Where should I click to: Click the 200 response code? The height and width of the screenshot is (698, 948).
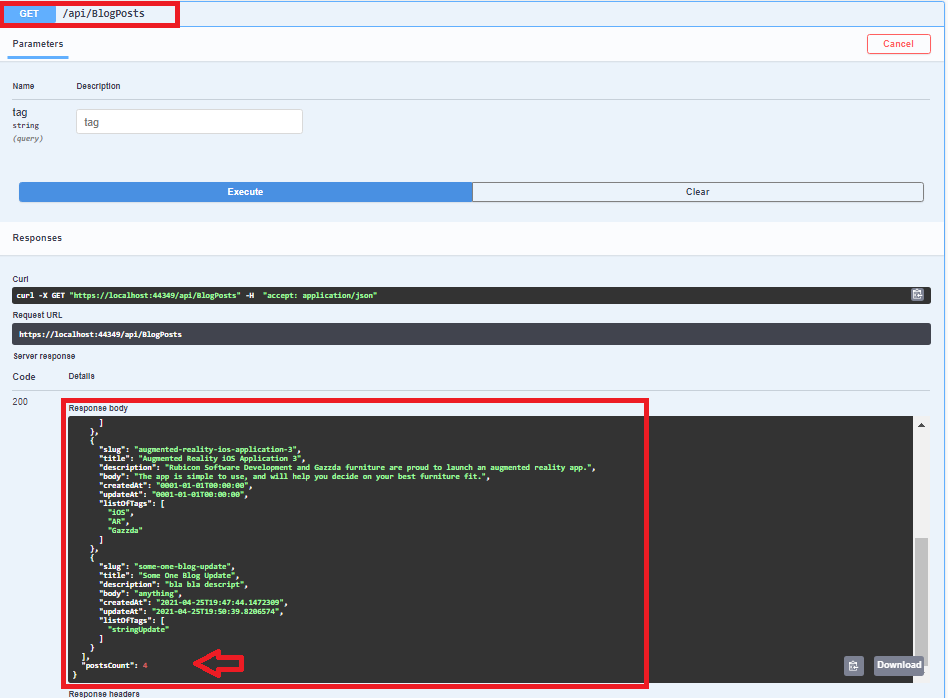20,402
